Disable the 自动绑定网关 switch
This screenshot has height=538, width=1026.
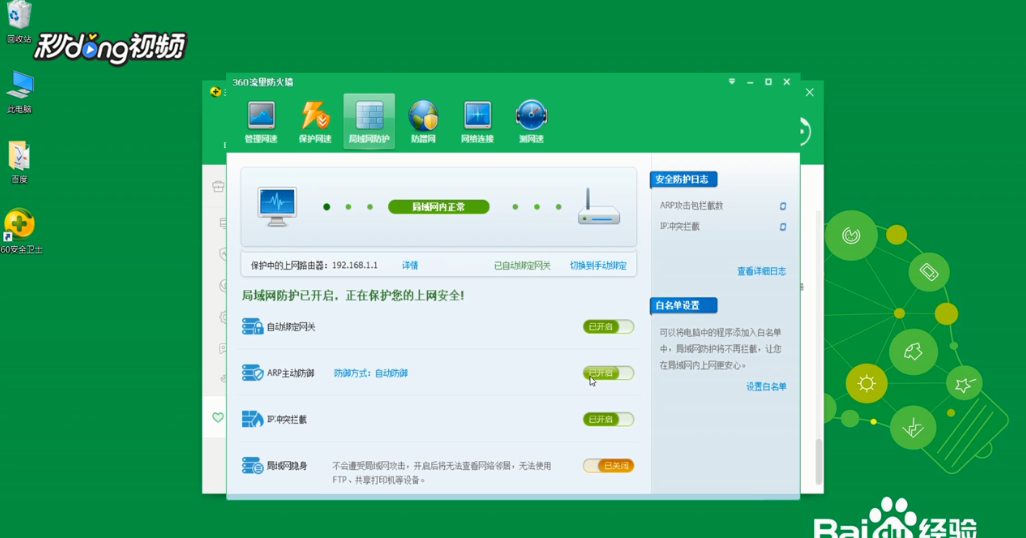click(x=609, y=327)
